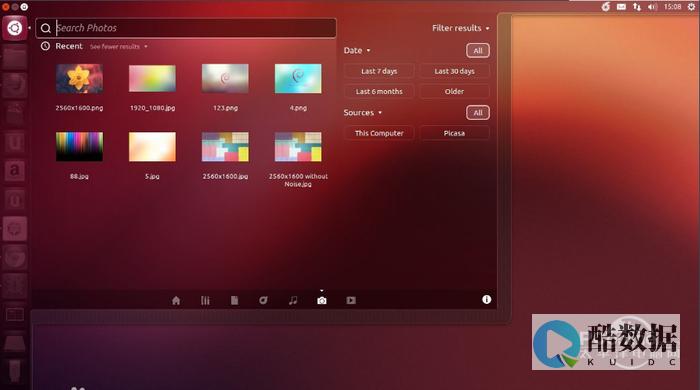
Task: Collapse the Filter results panel
Action: point(460,28)
